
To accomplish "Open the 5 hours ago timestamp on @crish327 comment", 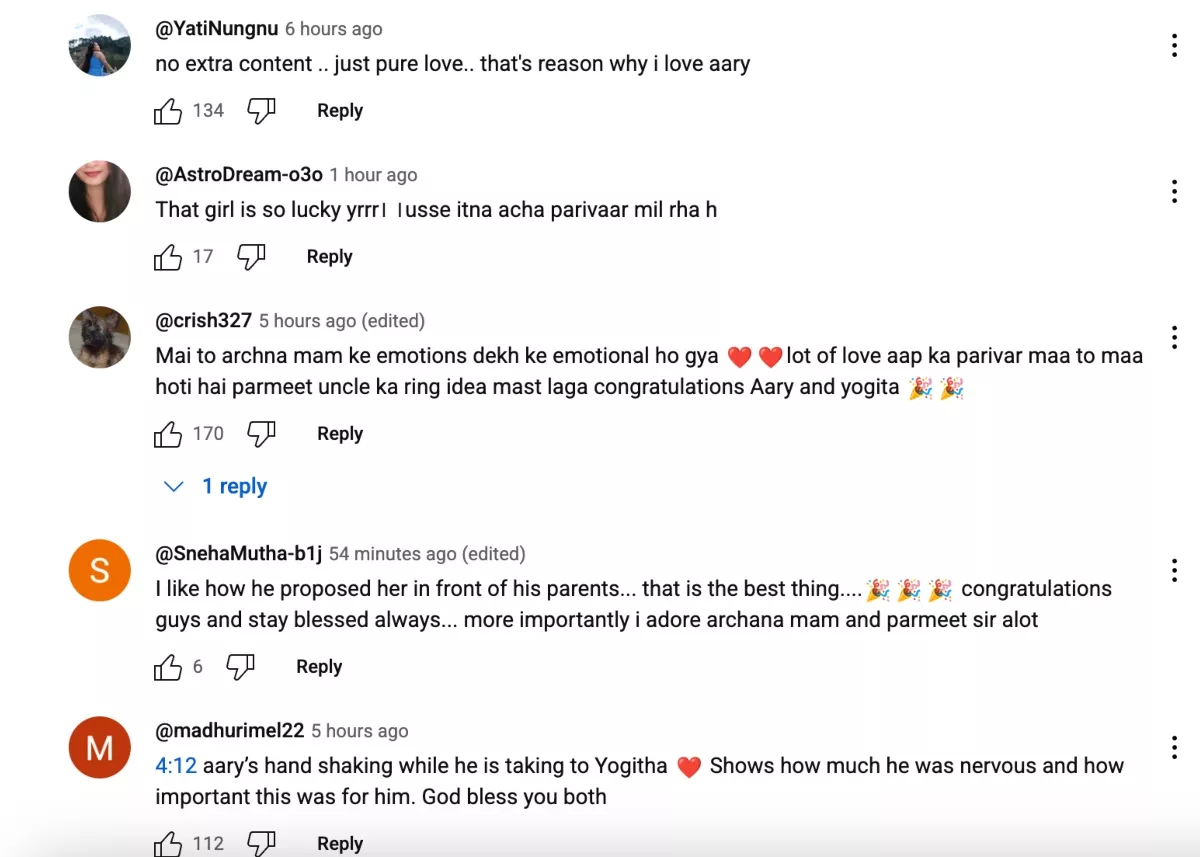I will pyautogui.click(x=307, y=321).
